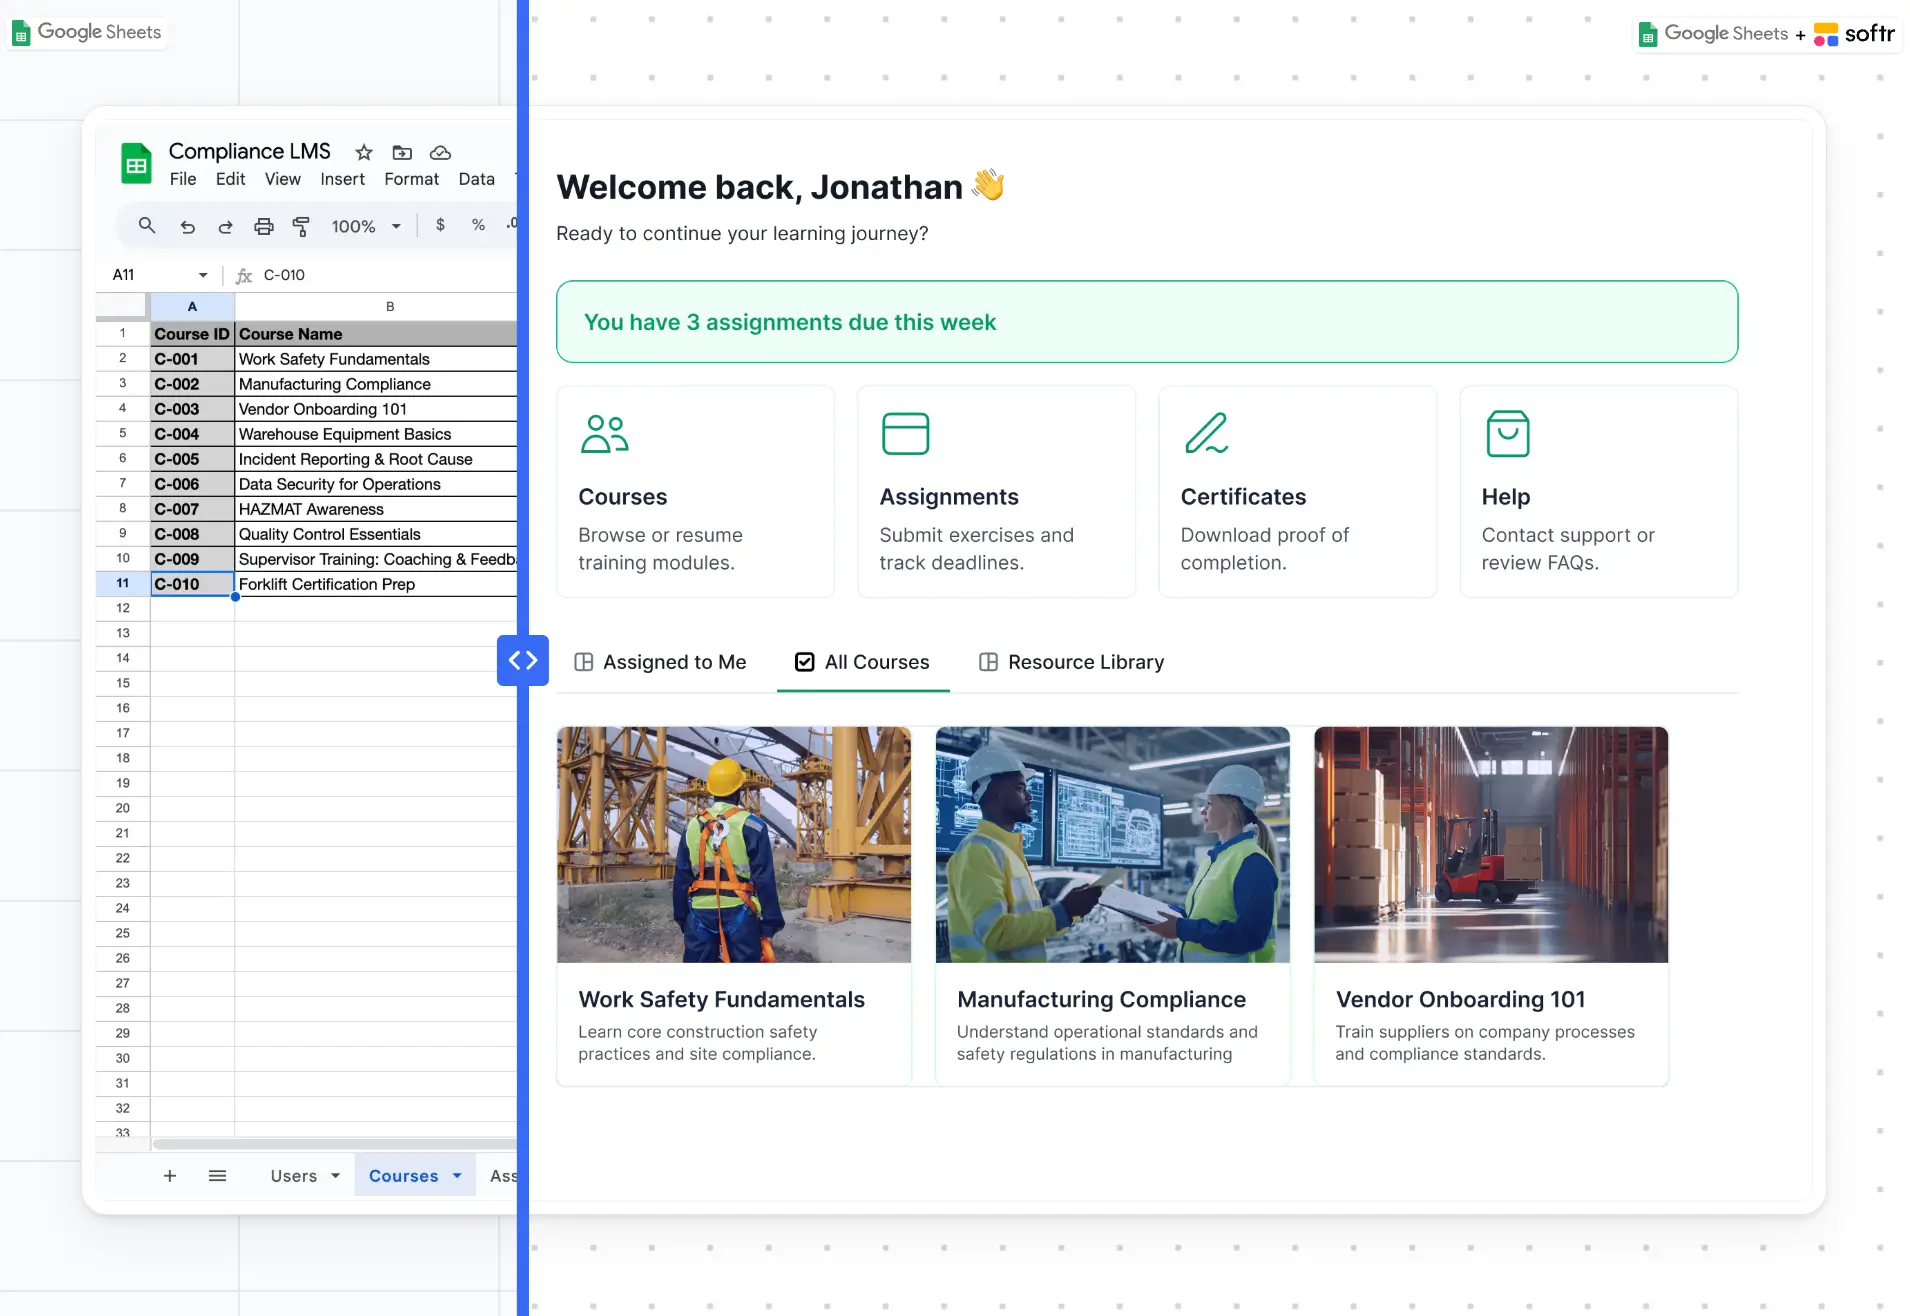Click the add sheet plus icon

point(170,1176)
